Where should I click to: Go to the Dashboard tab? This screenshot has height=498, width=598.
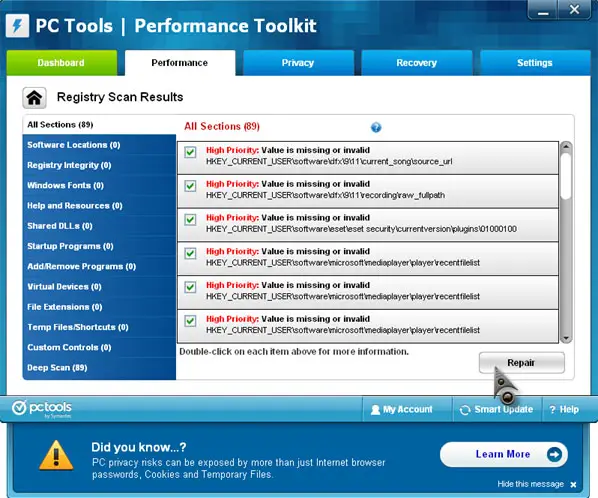pyautogui.click(x=62, y=63)
